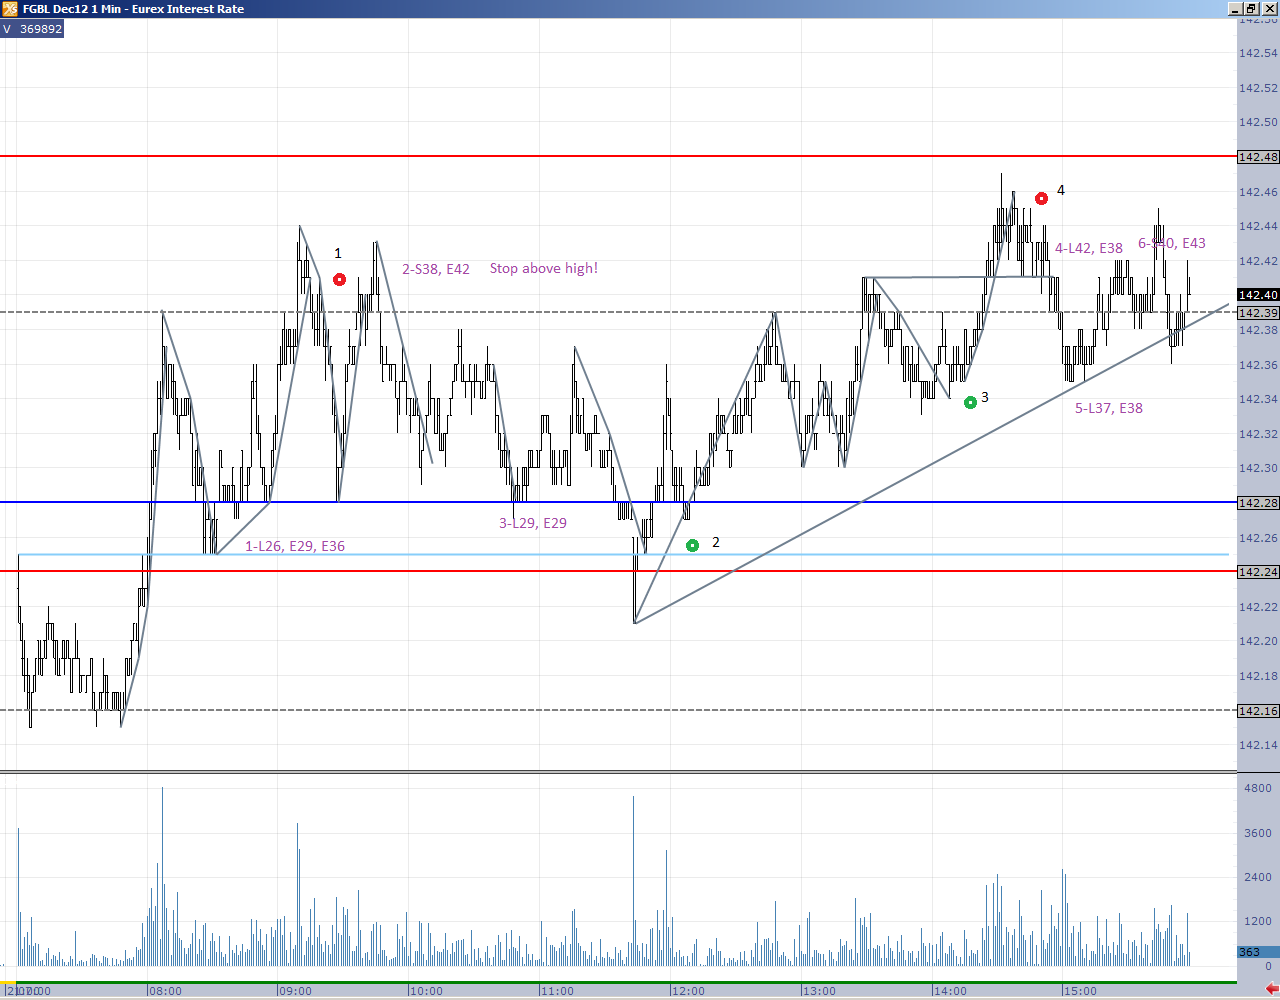Viewport: 1280px width, 1000px height.
Task: Select the red horizontal line at 142.48
Action: (x=618, y=156)
